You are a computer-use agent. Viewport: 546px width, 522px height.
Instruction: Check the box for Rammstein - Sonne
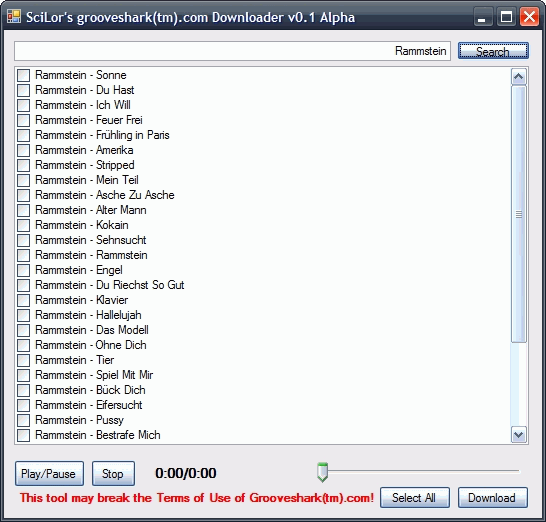23,75
